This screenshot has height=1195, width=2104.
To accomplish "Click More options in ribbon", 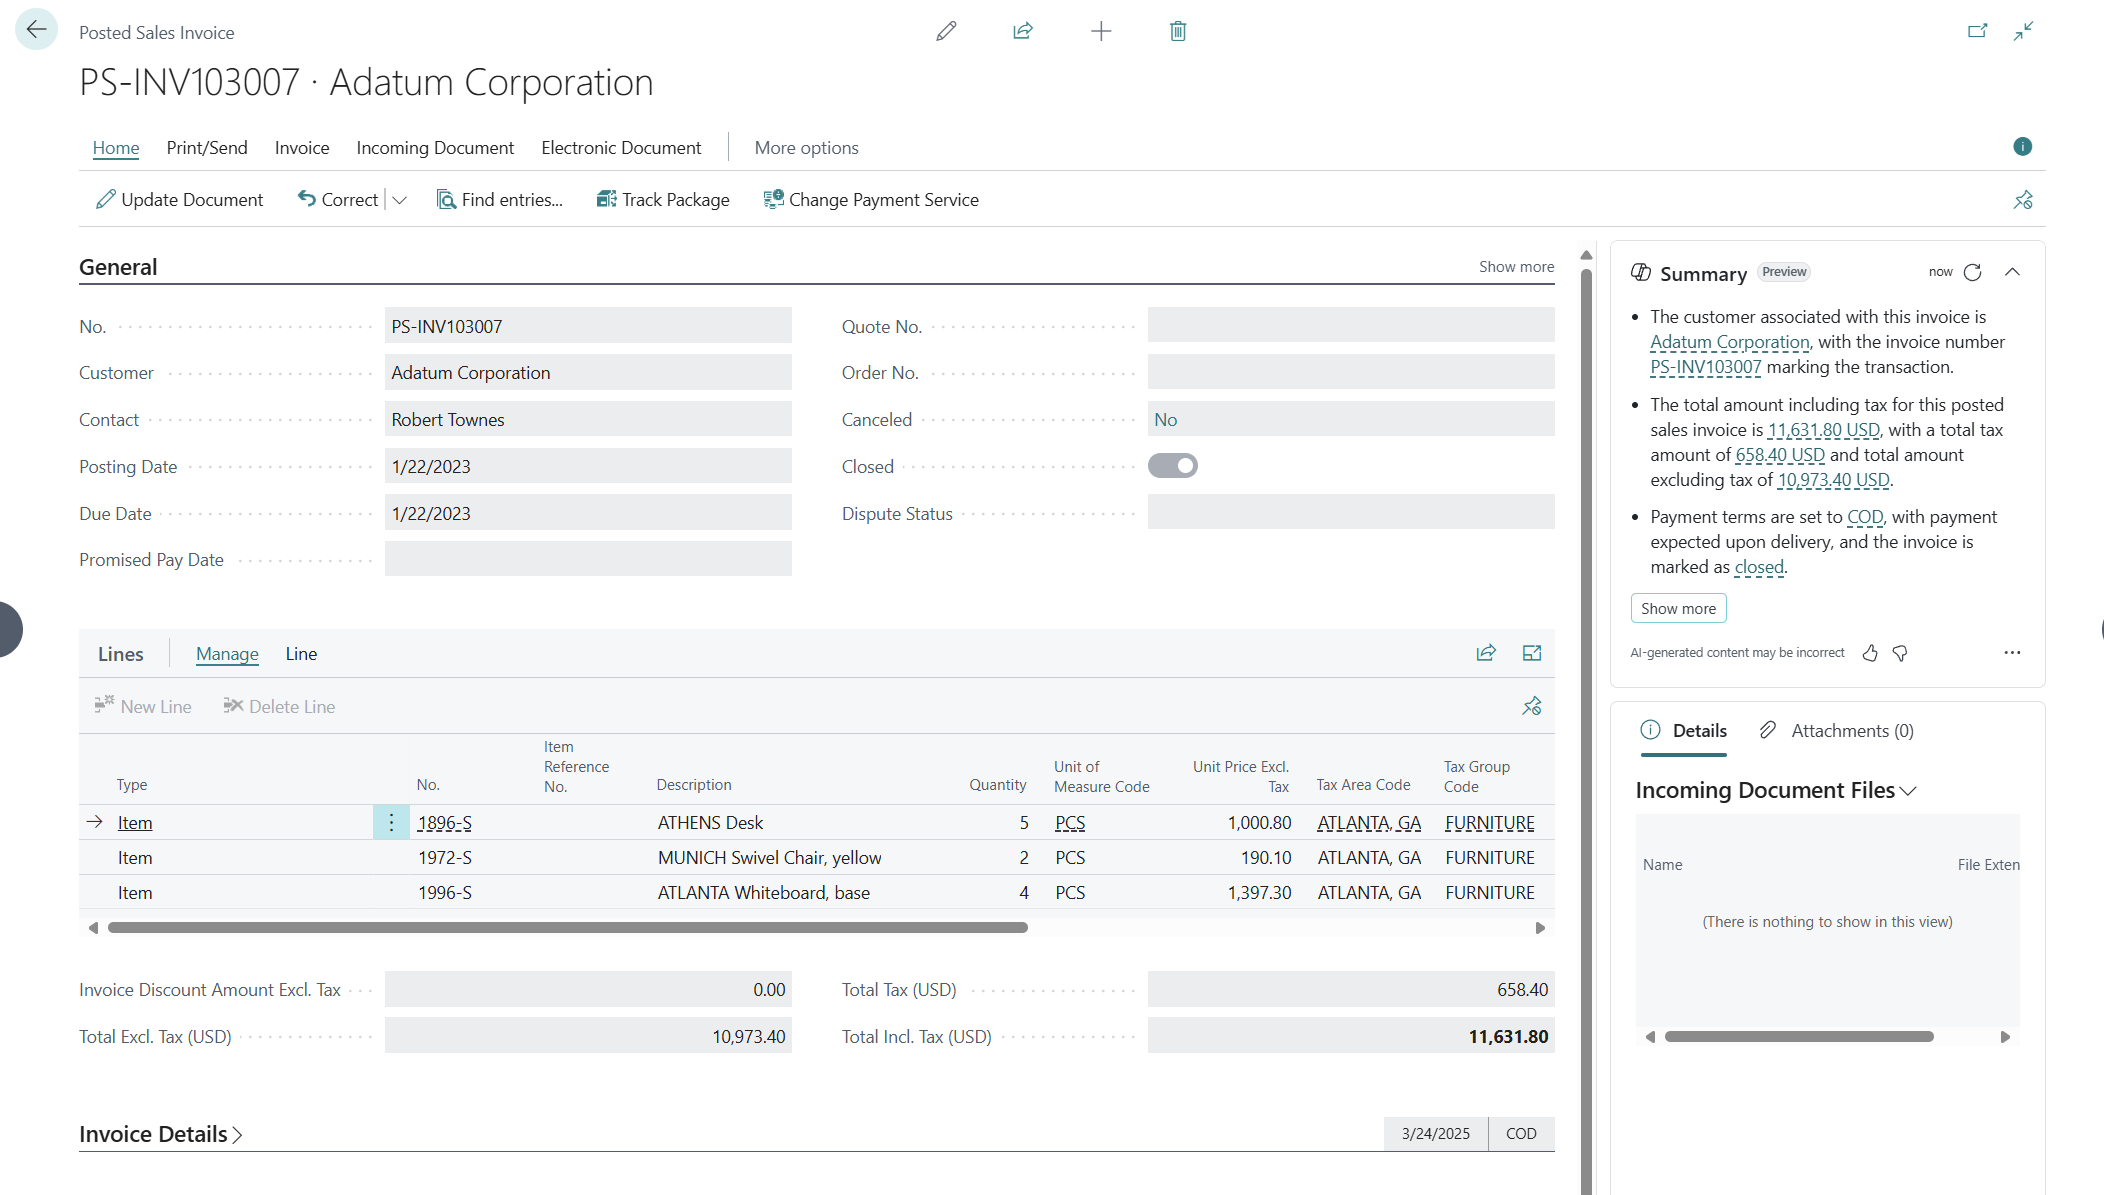I will (806, 148).
